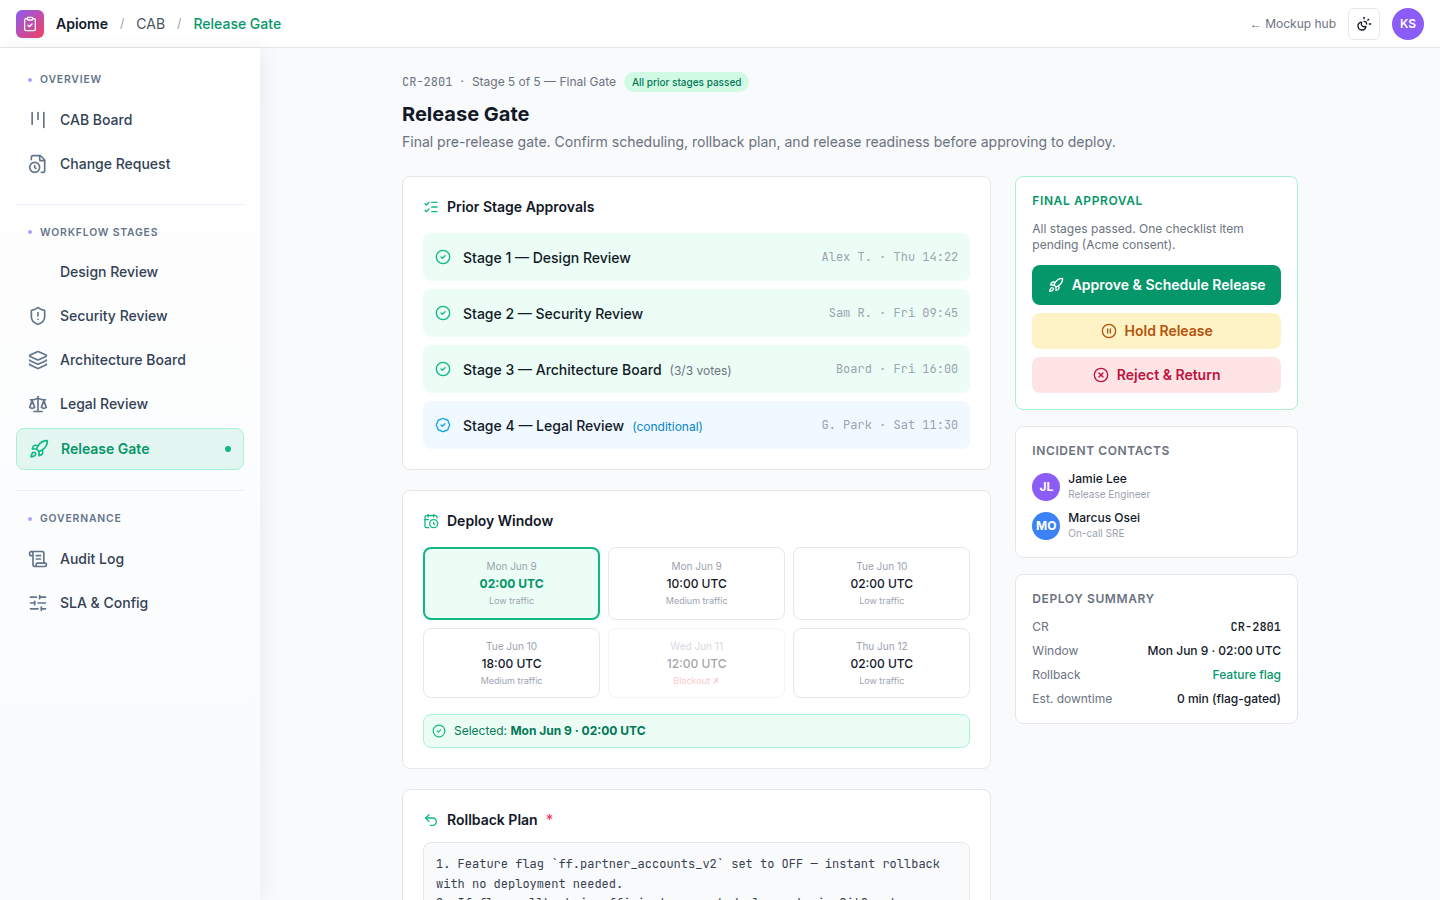Click the Board · Fri 16:00 approver text

pyautogui.click(x=897, y=369)
